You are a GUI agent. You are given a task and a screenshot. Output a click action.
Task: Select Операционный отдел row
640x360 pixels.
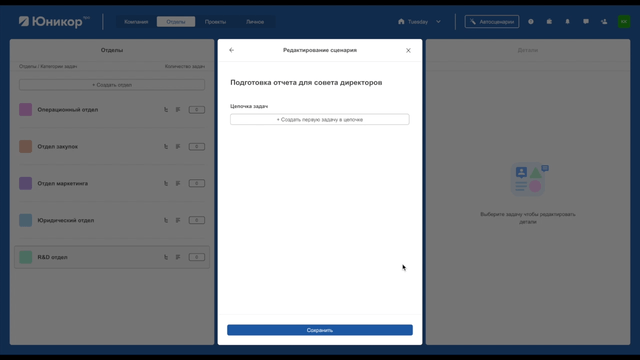[x=112, y=109]
